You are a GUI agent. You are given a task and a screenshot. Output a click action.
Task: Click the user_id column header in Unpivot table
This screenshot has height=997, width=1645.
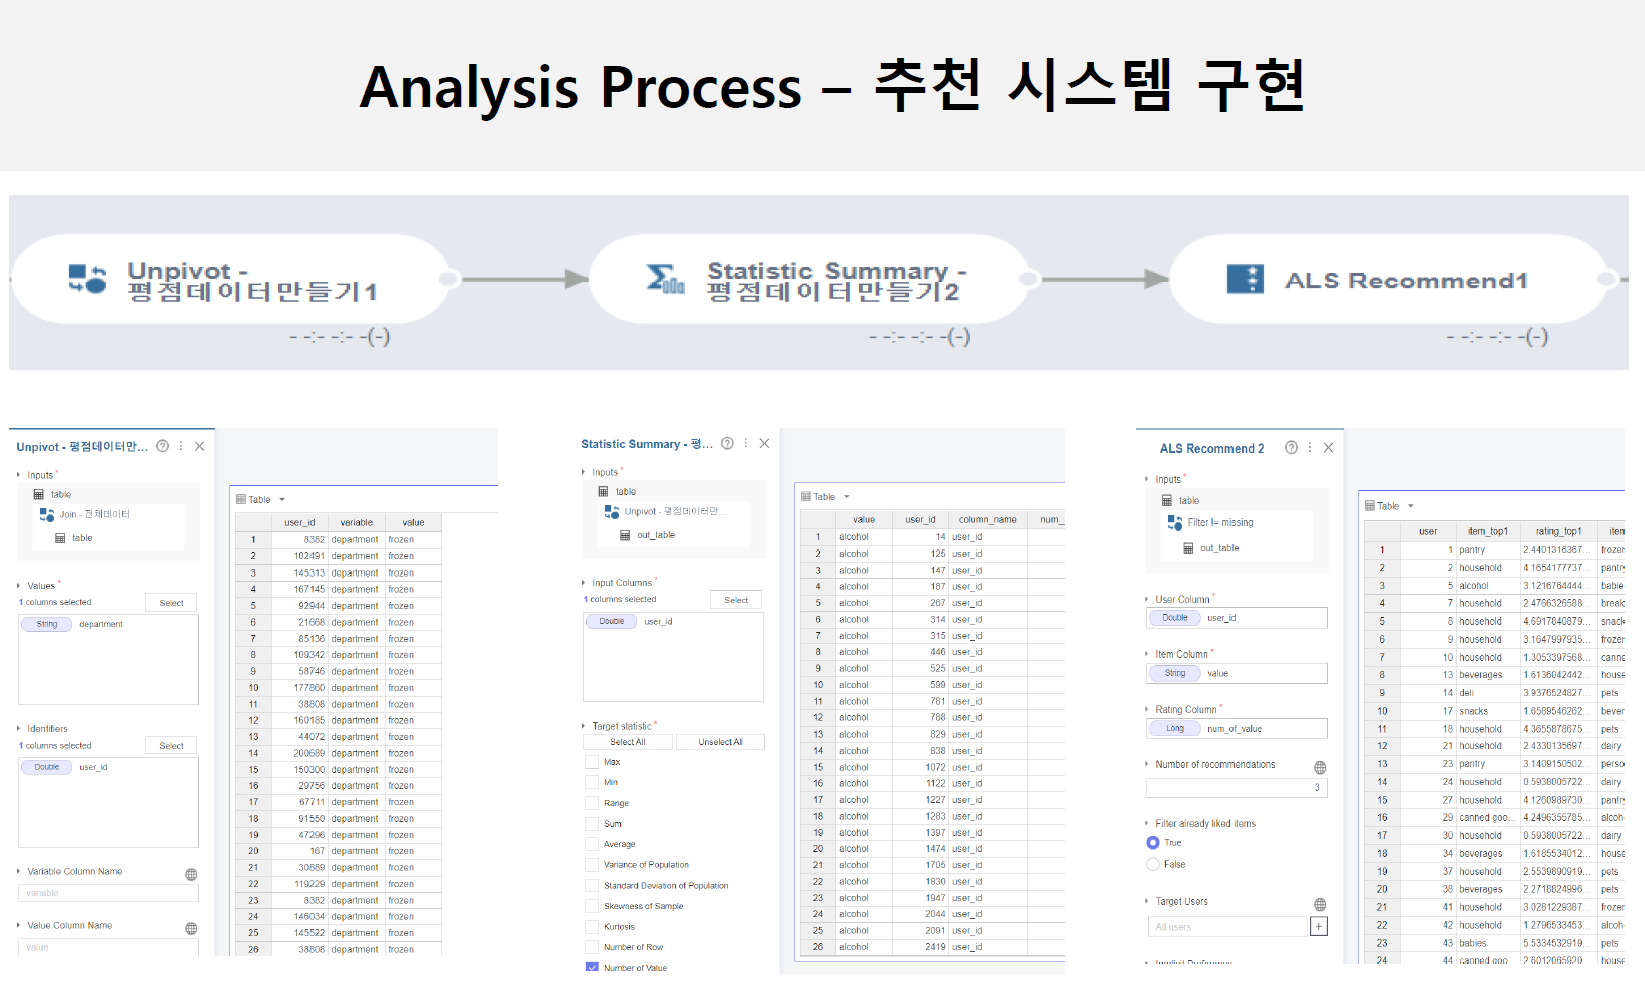[x=299, y=522]
